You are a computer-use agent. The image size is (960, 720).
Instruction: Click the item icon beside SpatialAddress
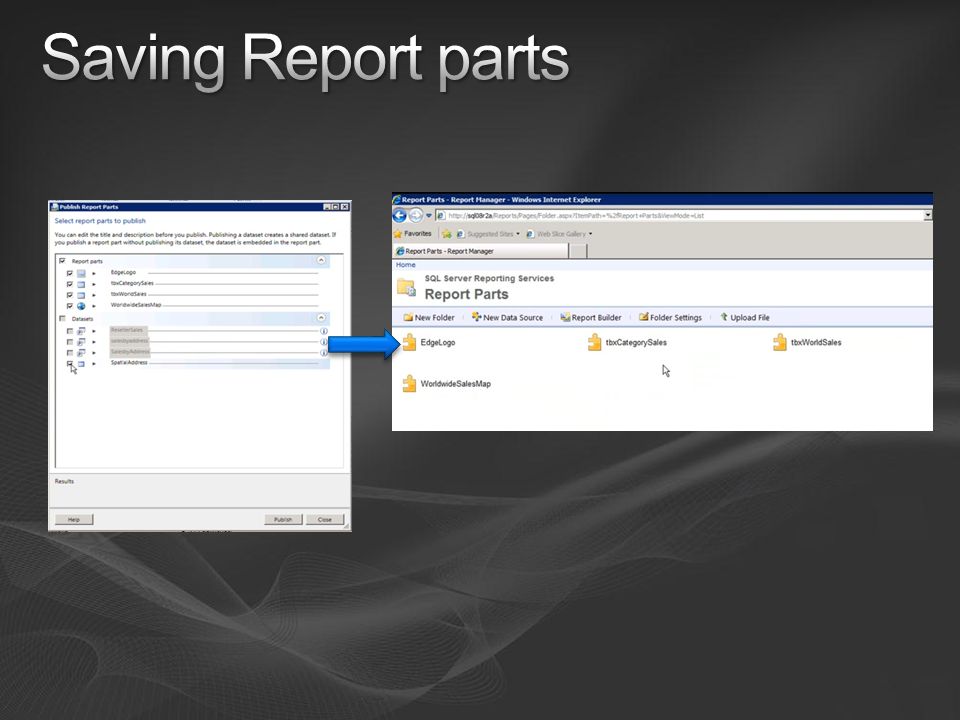click(81, 364)
